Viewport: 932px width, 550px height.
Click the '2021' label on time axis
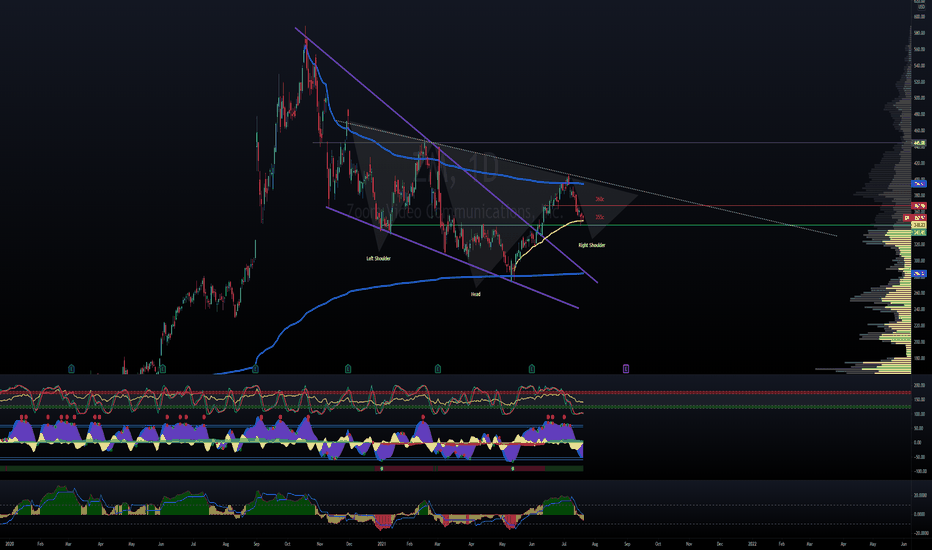[x=382, y=543]
